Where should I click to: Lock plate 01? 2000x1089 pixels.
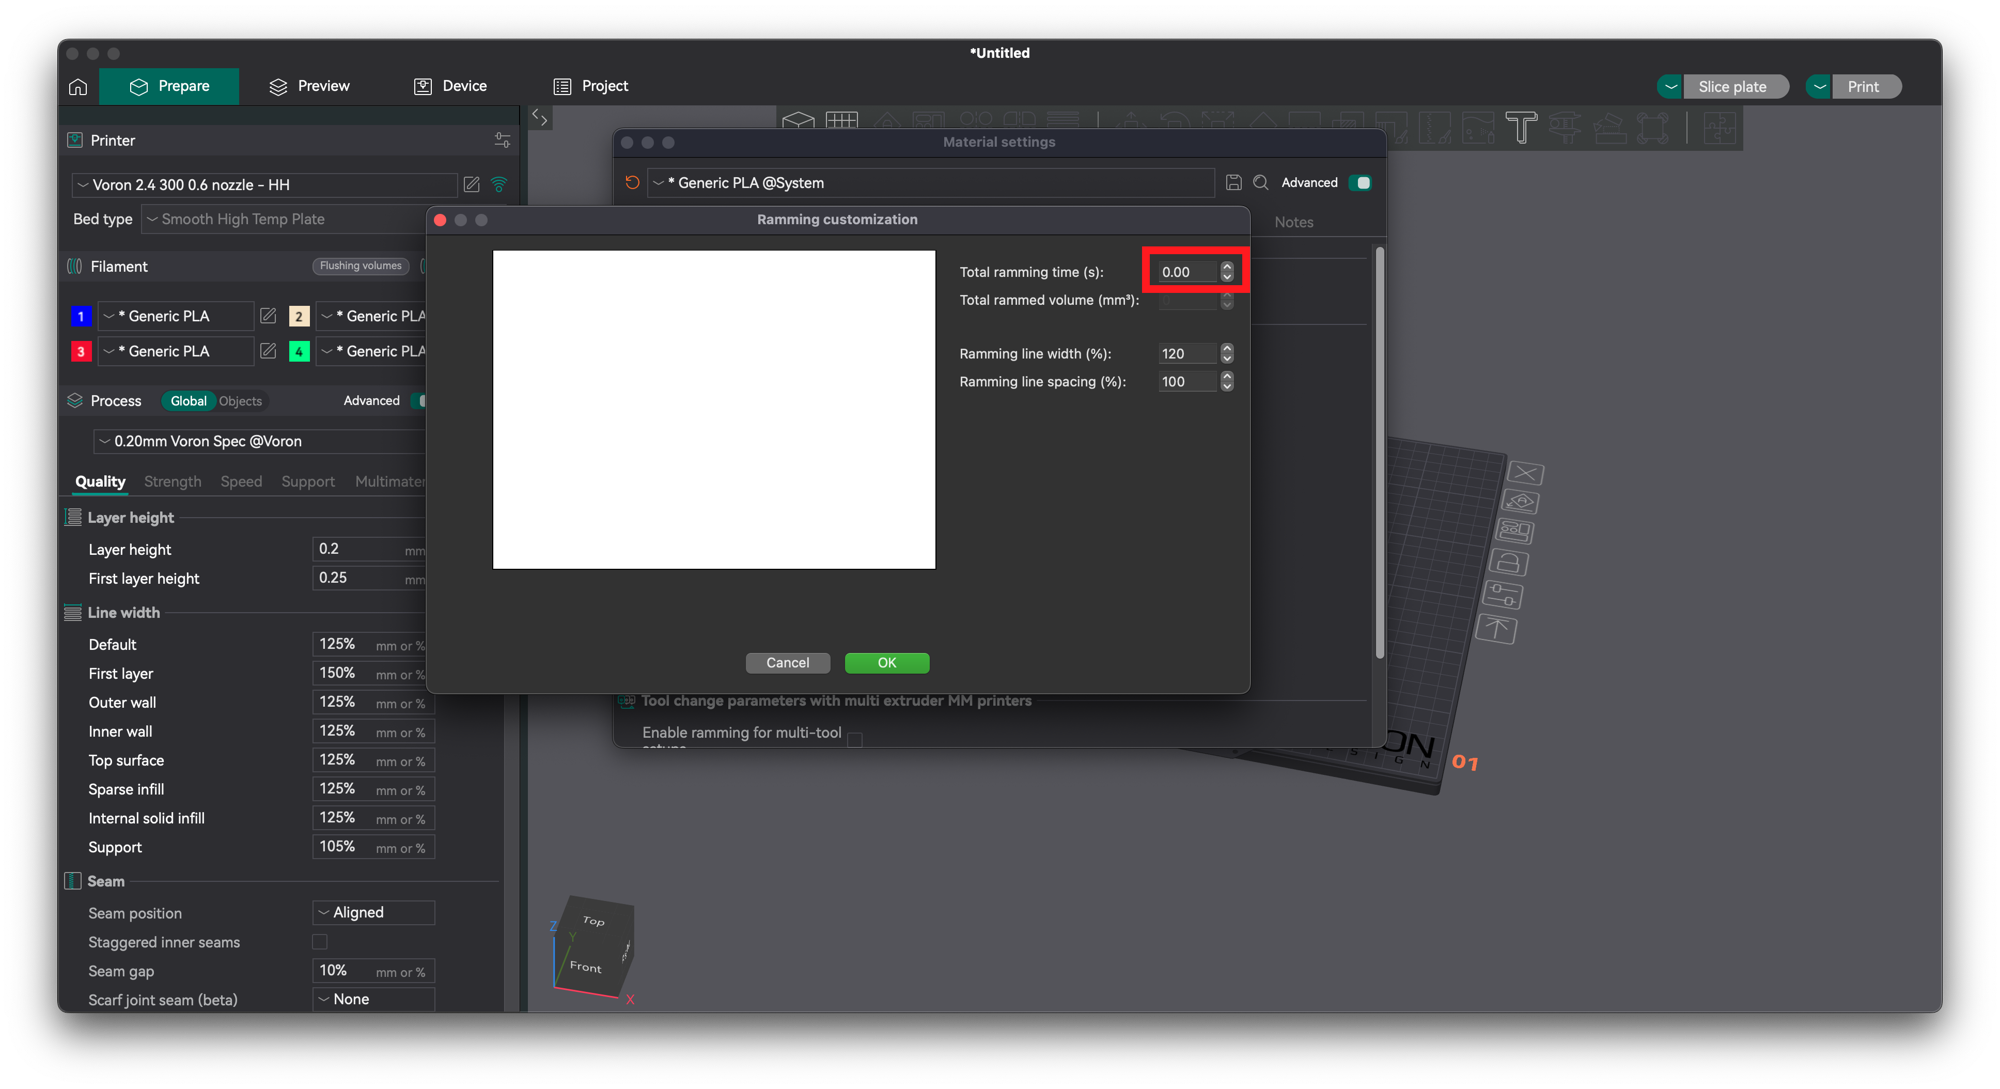pyautogui.click(x=1509, y=563)
